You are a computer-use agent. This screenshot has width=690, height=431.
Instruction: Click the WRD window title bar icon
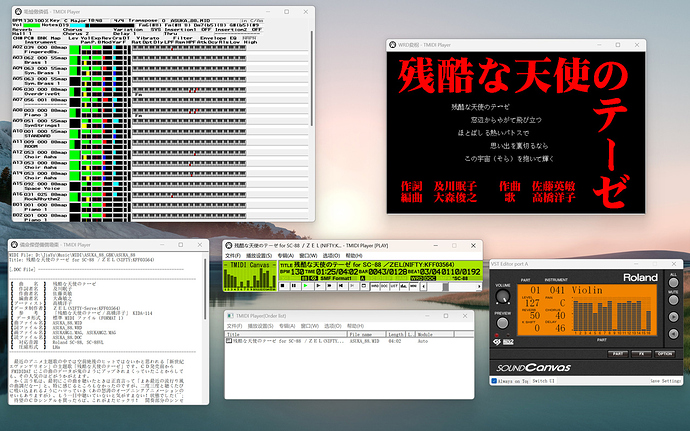tap(393, 44)
